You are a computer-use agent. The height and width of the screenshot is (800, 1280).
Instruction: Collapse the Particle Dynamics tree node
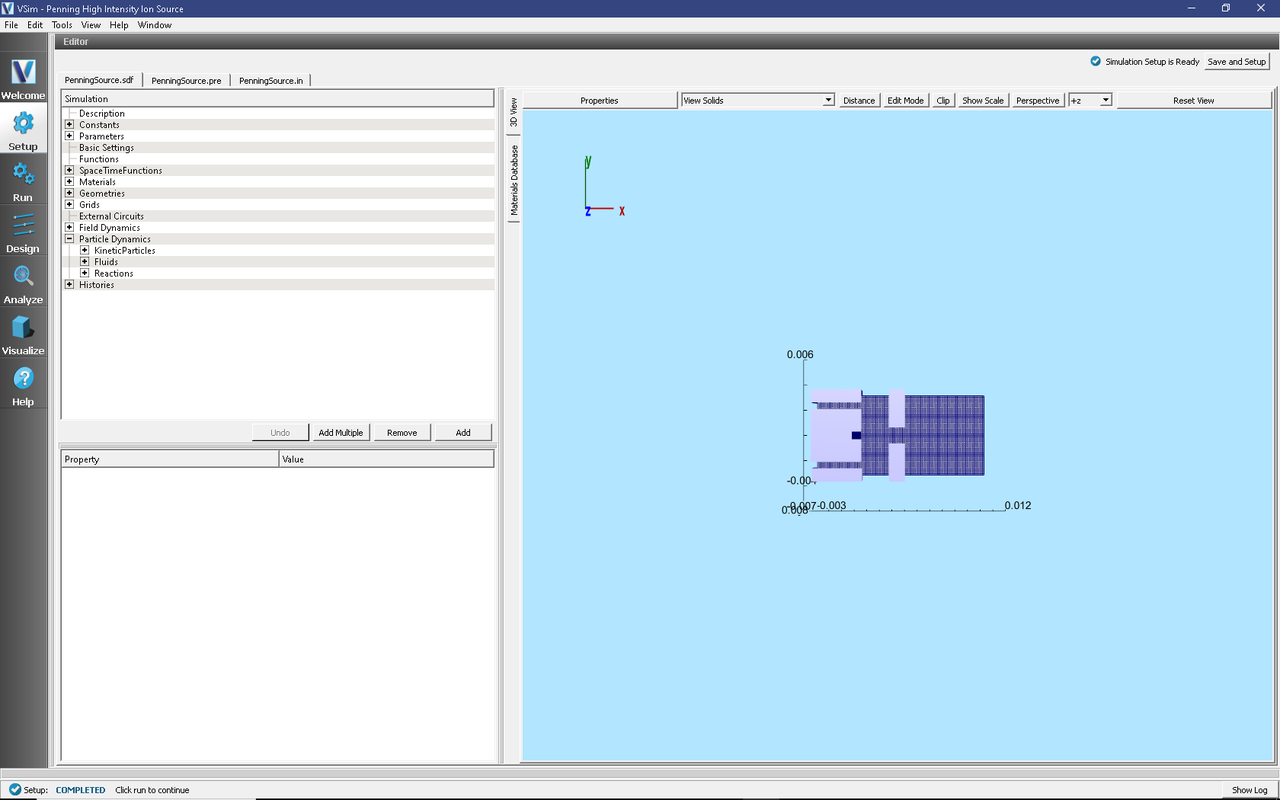tap(69, 239)
